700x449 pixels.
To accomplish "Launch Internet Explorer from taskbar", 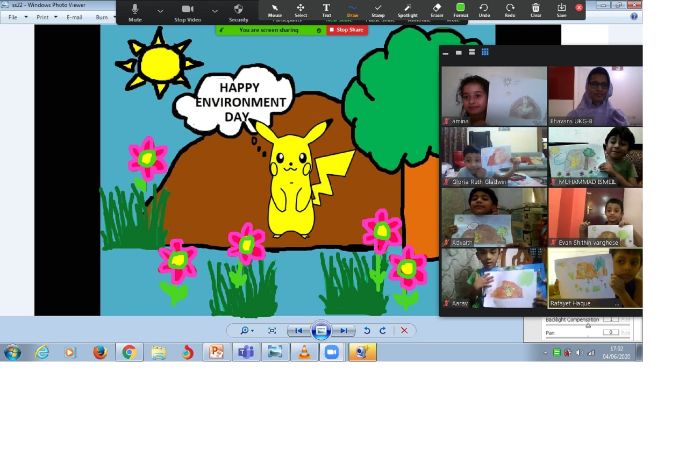I will pos(42,353).
